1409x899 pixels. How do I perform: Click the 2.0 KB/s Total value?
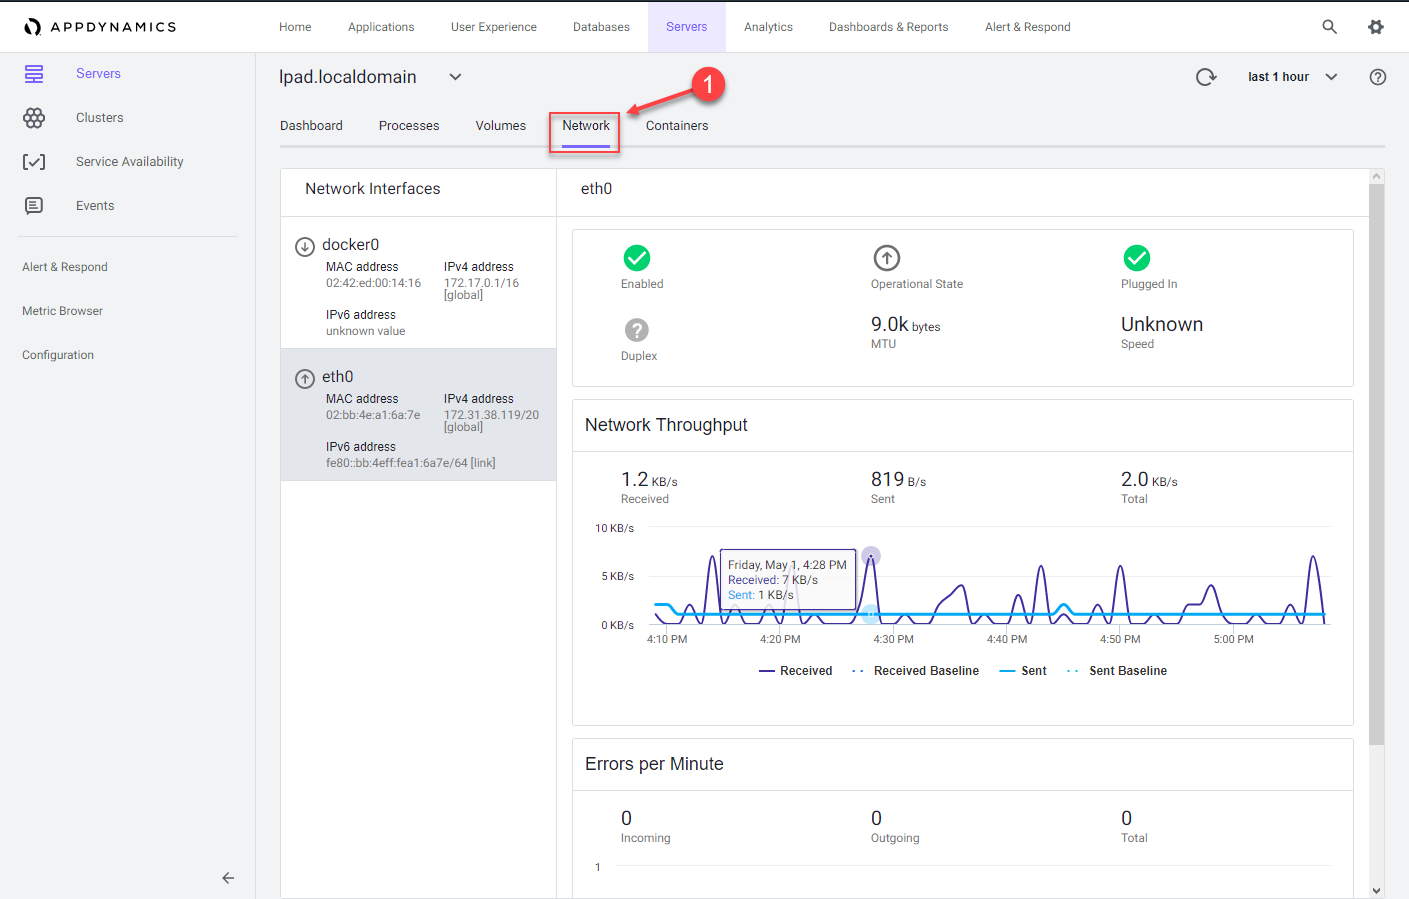pos(1149,480)
